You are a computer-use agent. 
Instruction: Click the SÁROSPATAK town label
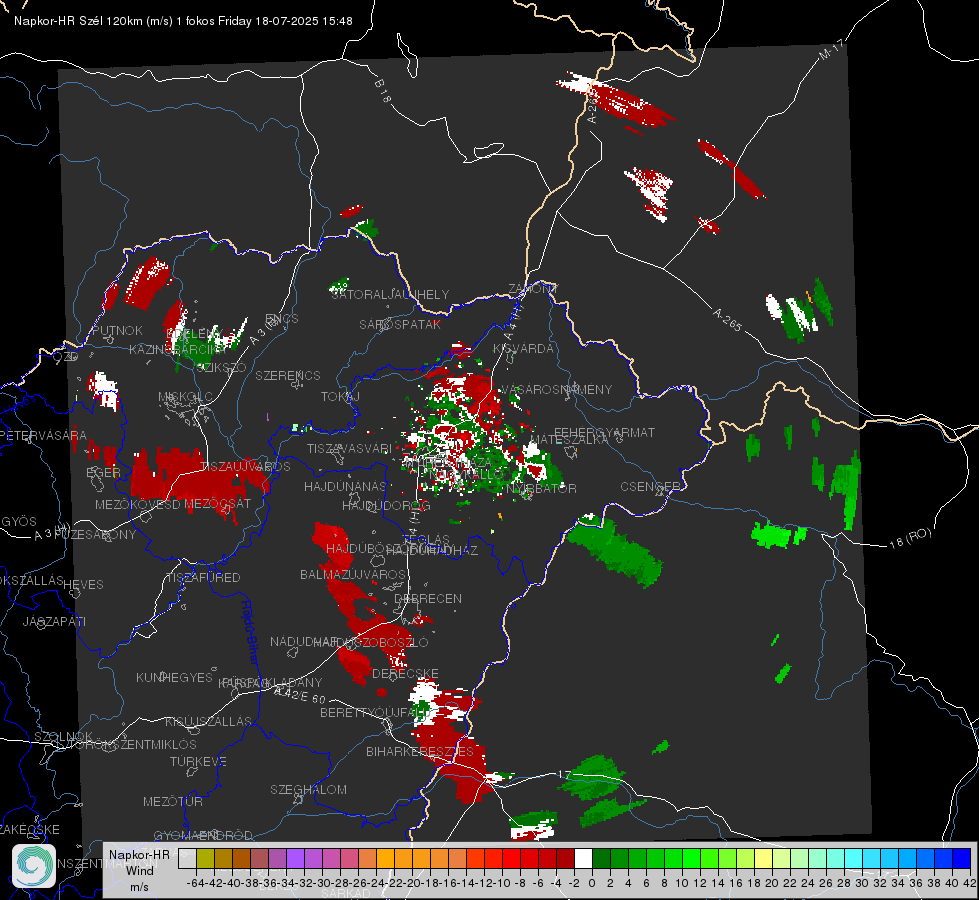(400, 324)
